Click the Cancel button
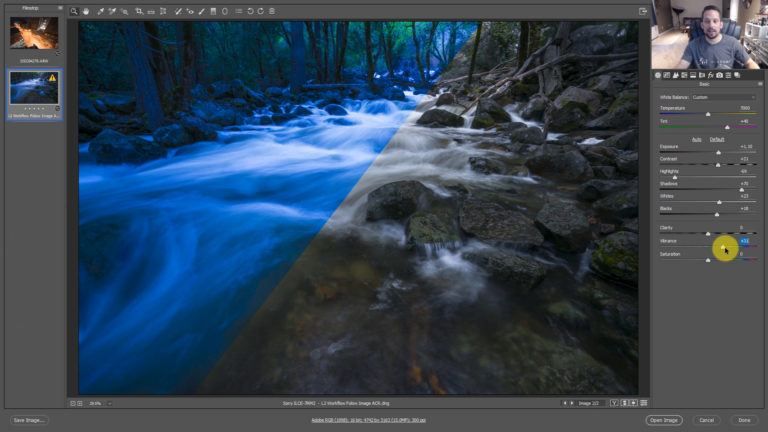This screenshot has width=768, height=432. pyautogui.click(x=706, y=420)
